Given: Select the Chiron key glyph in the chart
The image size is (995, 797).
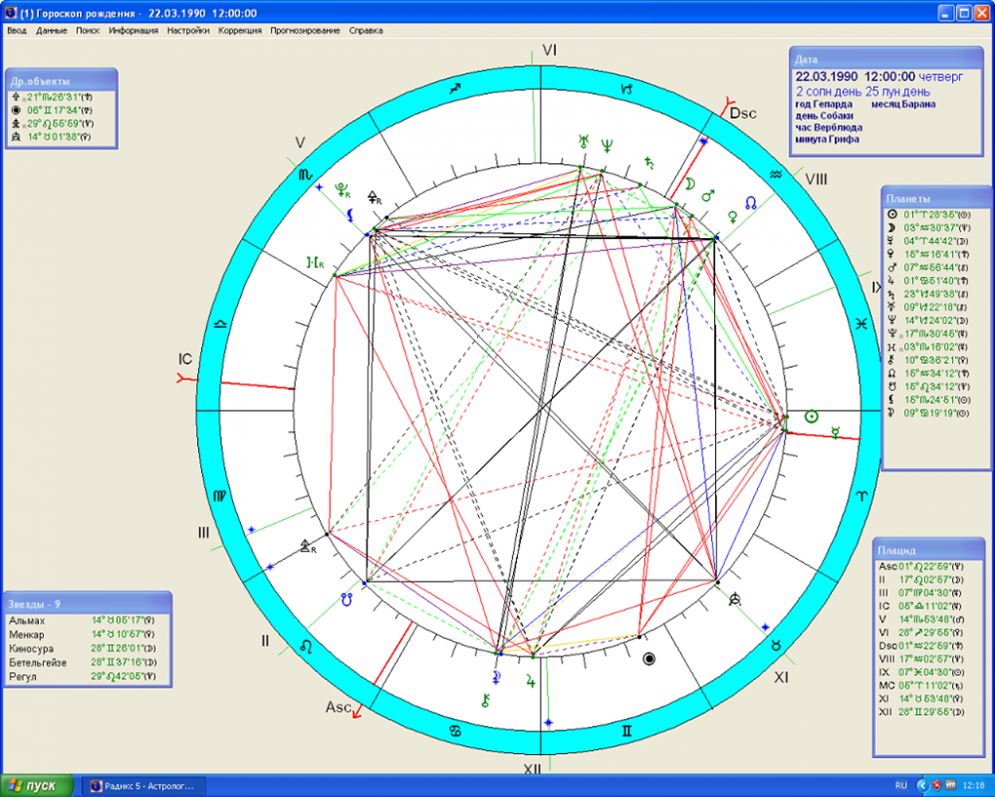Looking at the screenshot, I should point(486,699).
